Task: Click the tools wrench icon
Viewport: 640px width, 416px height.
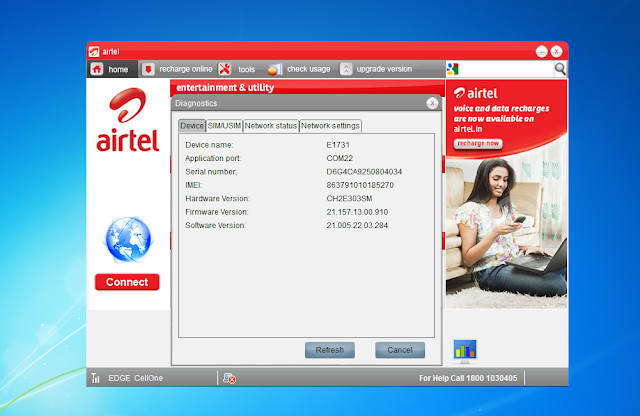Action: pyautogui.click(x=224, y=69)
